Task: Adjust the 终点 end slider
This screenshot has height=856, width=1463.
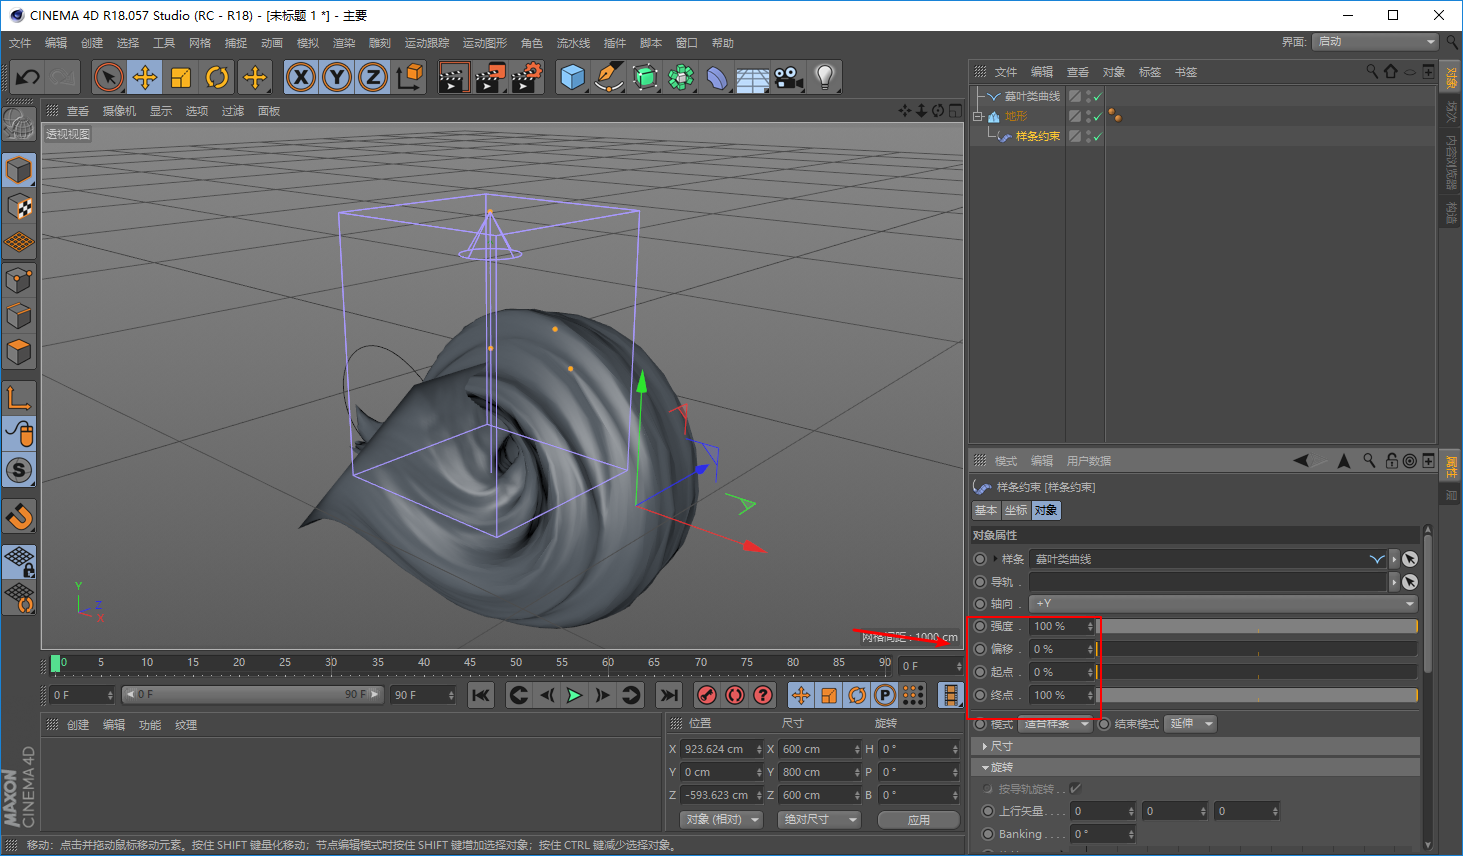Action: [1258, 695]
